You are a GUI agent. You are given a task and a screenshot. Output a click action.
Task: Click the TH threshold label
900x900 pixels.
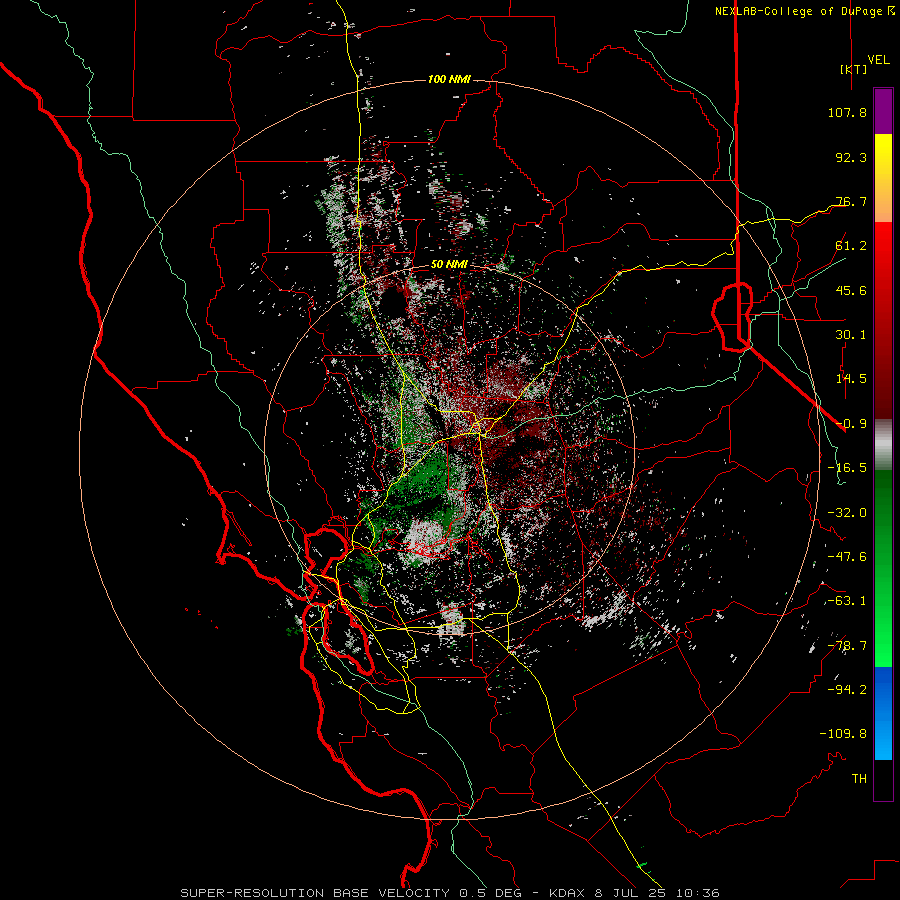tap(859, 779)
